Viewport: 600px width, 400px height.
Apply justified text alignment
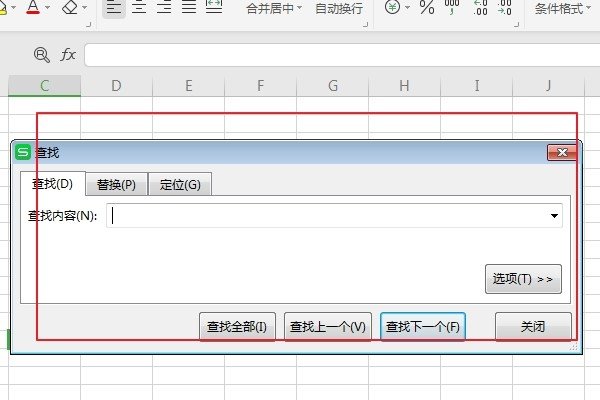pos(189,7)
